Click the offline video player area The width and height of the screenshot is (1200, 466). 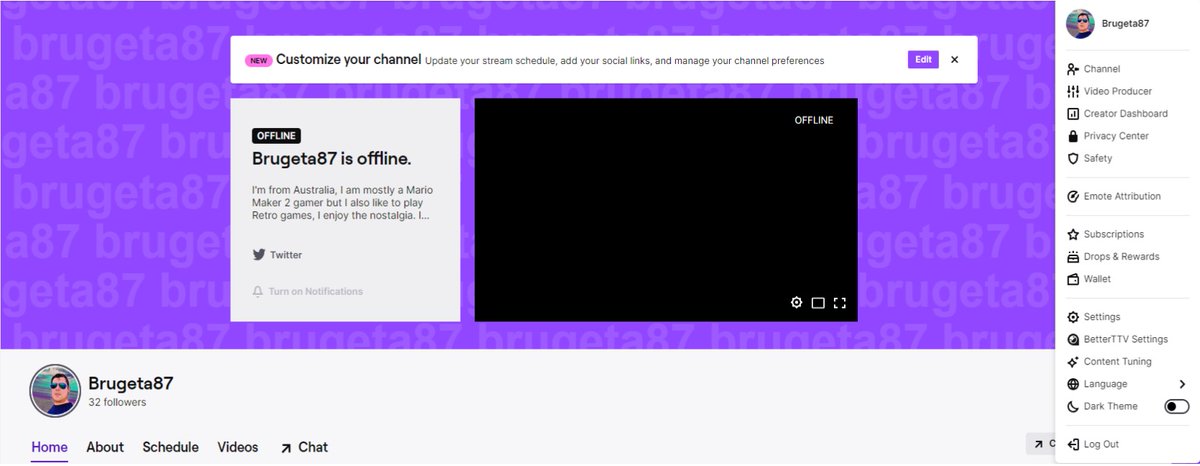666,210
